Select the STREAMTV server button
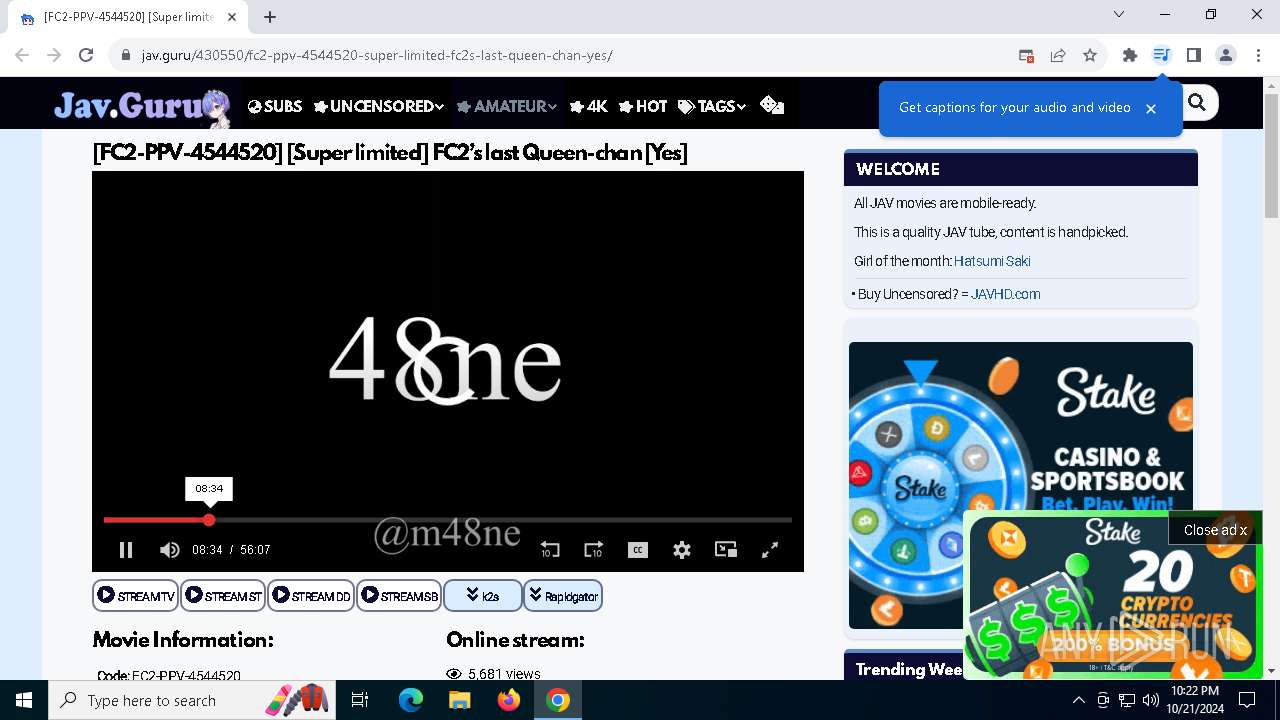The width and height of the screenshot is (1280, 720). (x=135, y=596)
